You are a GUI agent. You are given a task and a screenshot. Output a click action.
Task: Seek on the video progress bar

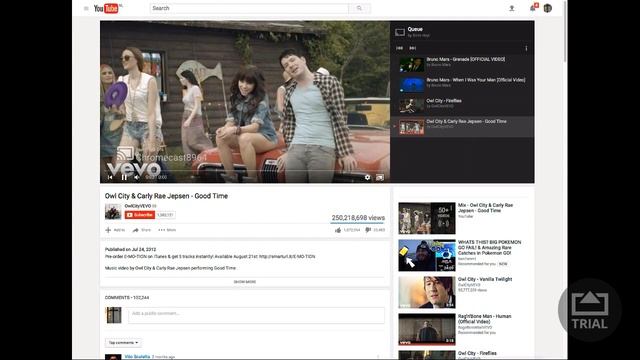(245, 171)
